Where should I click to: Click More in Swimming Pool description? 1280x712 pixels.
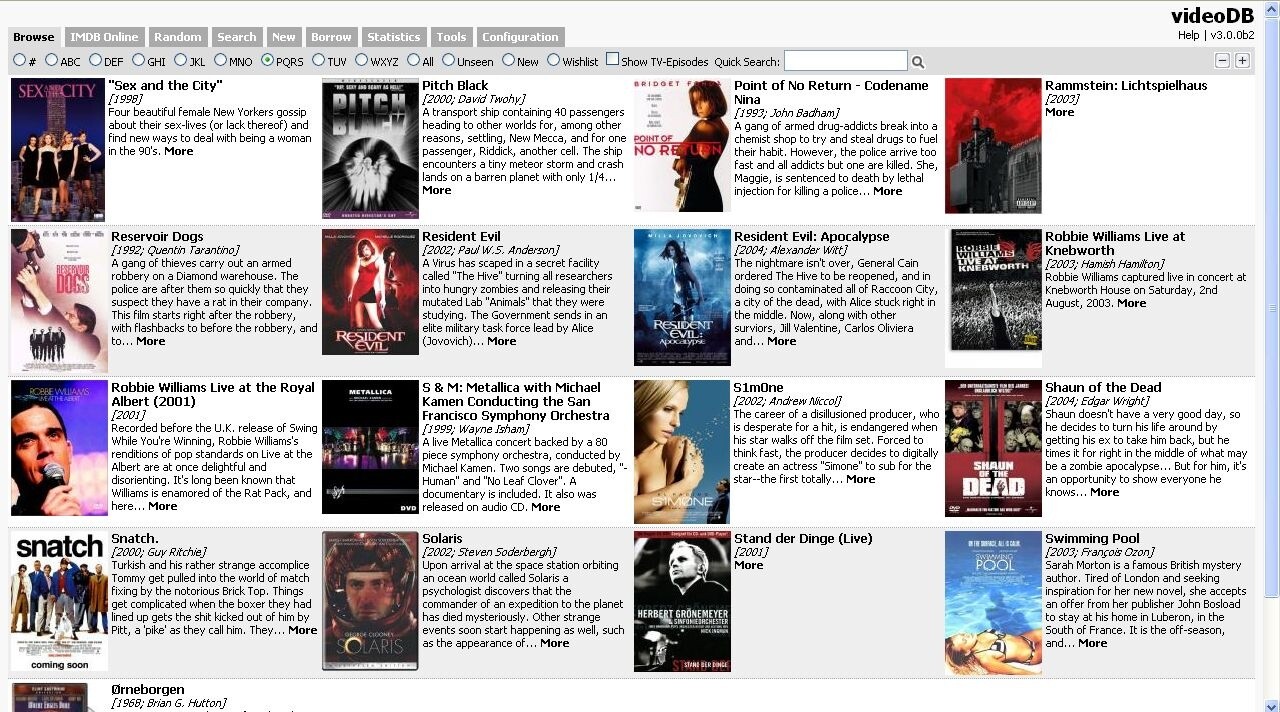coord(1092,643)
